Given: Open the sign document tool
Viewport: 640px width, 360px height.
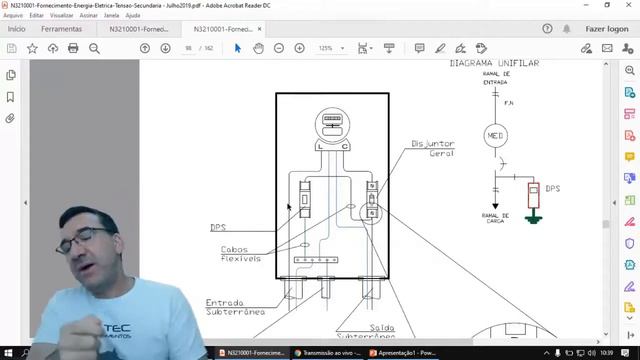Looking at the screenshot, I should tap(460, 49).
